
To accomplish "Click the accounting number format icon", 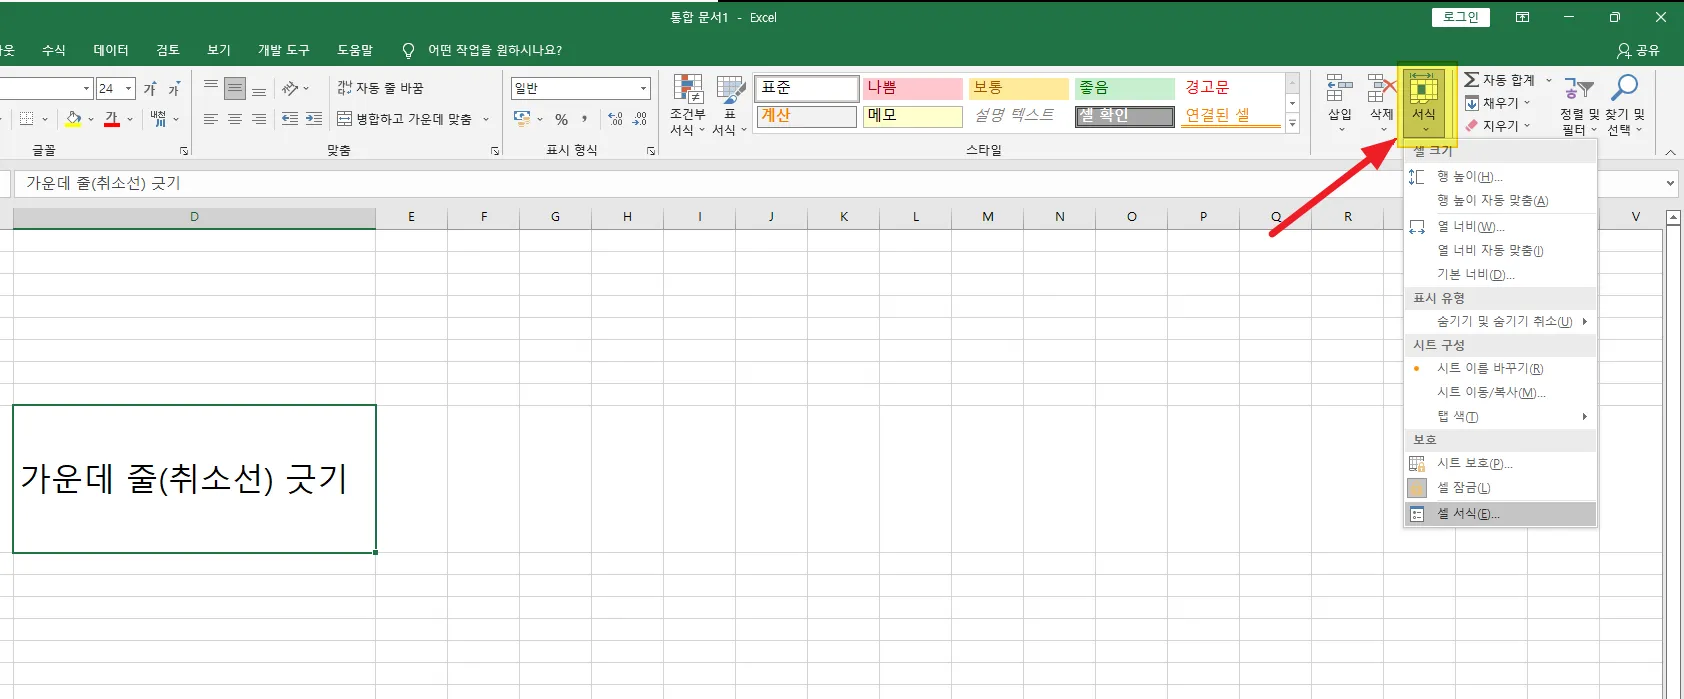I will [522, 119].
